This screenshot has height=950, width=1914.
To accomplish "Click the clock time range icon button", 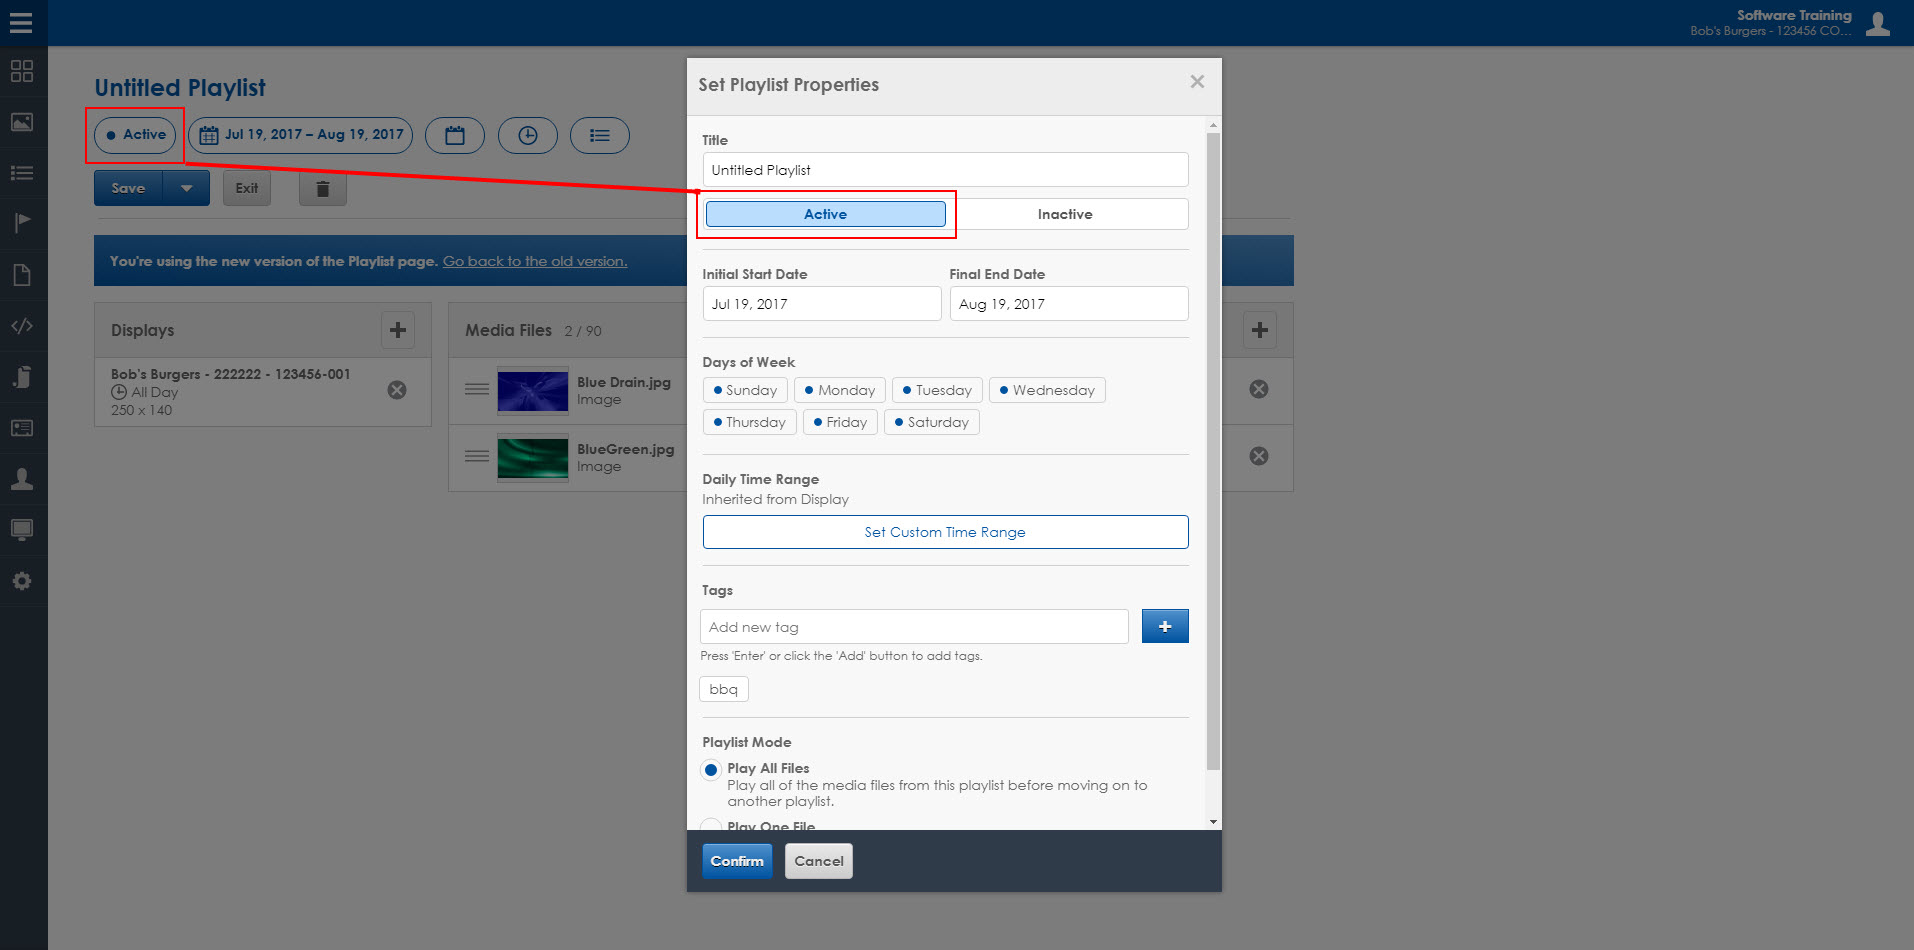I will [x=527, y=135].
